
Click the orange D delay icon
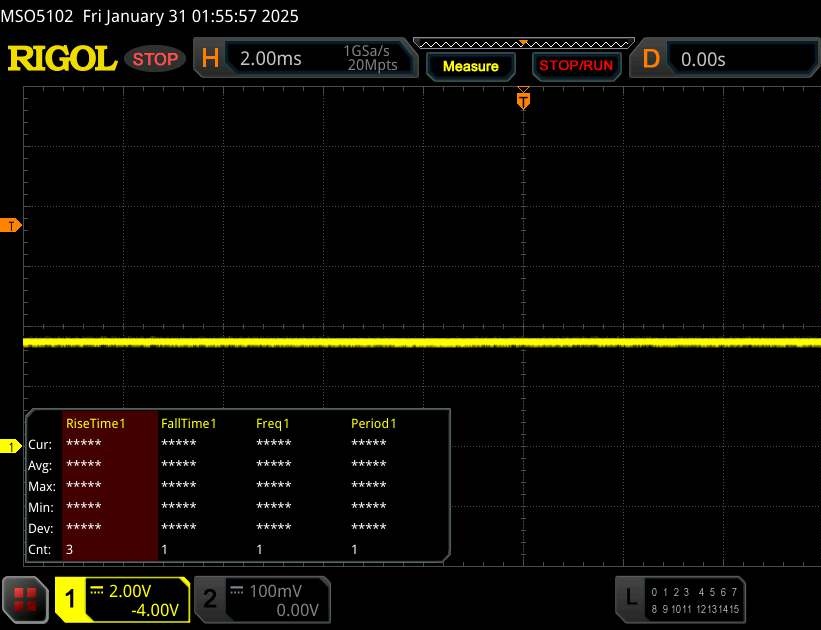tap(651, 59)
